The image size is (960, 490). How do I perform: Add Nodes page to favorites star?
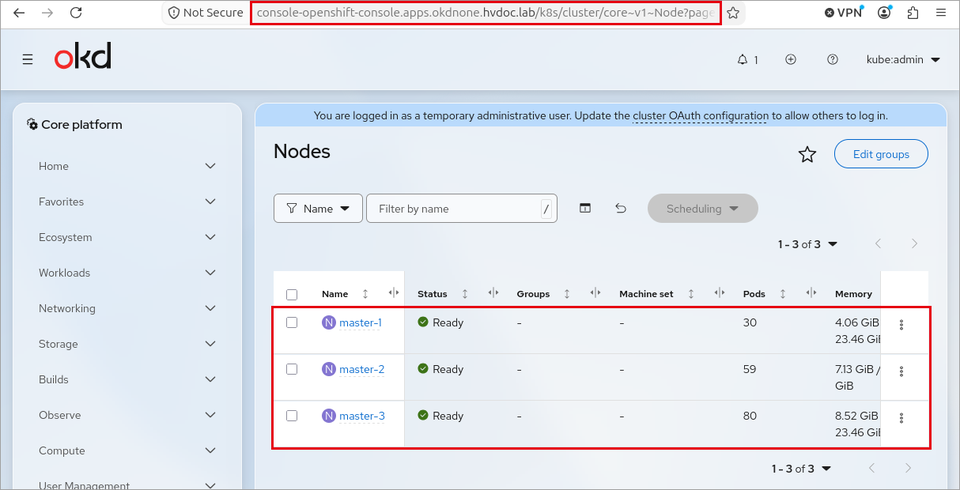(x=807, y=155)
